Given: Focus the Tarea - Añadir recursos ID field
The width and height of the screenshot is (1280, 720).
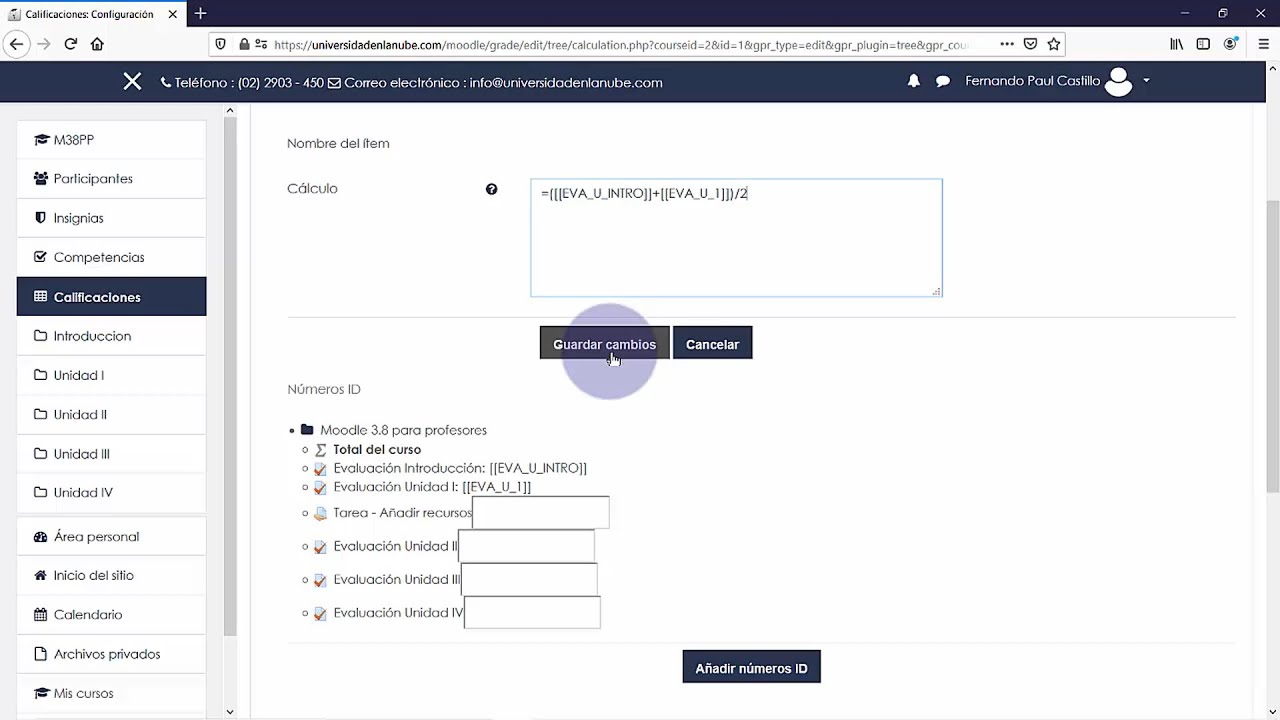Looking at the screenshot, I should coord(540,513).
